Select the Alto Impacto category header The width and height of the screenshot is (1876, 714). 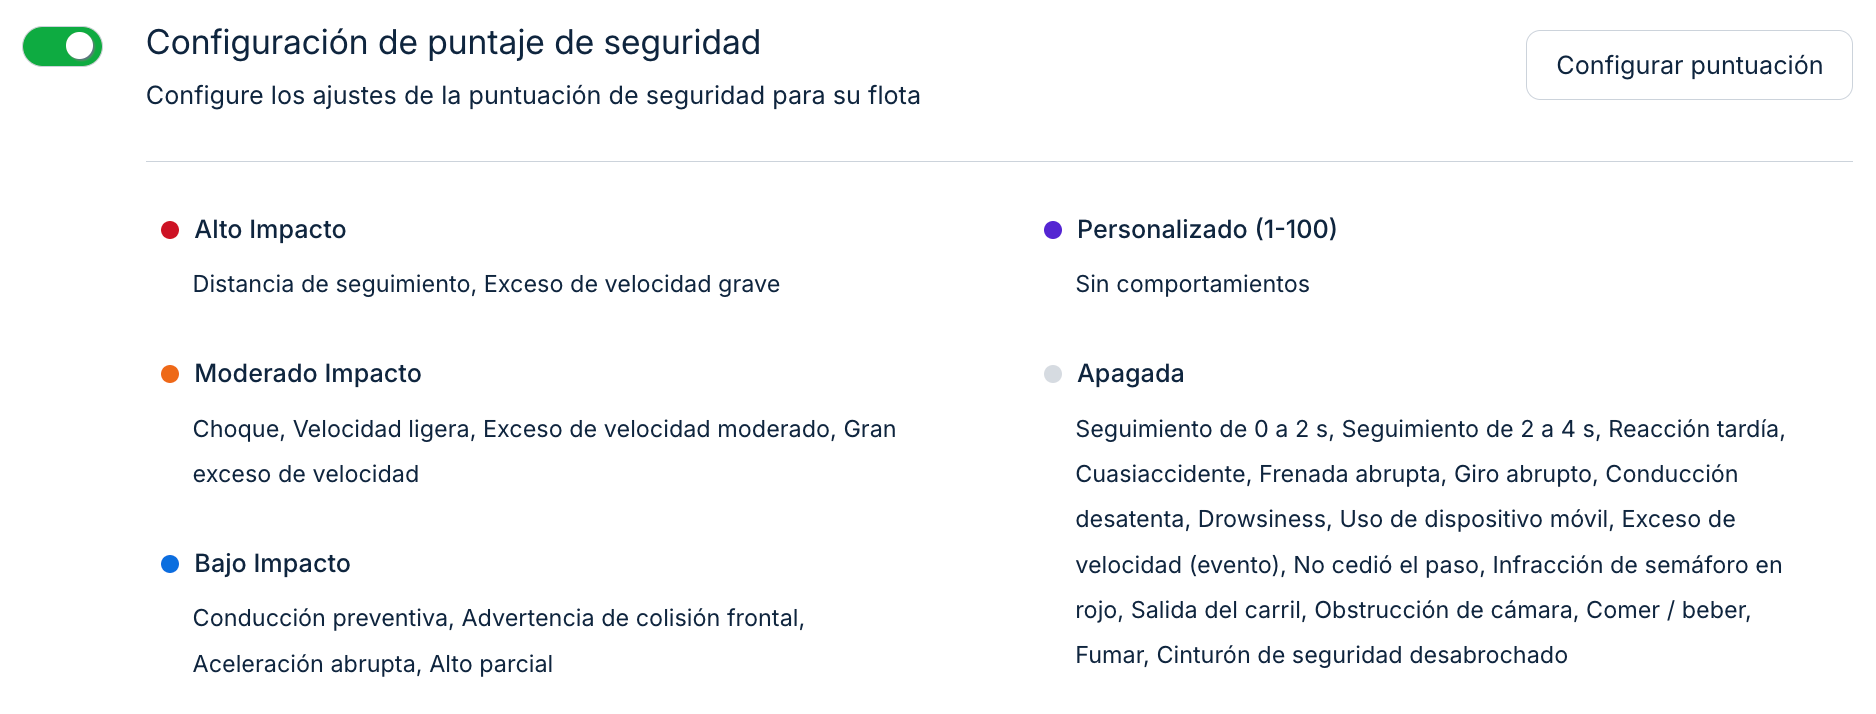270,229
